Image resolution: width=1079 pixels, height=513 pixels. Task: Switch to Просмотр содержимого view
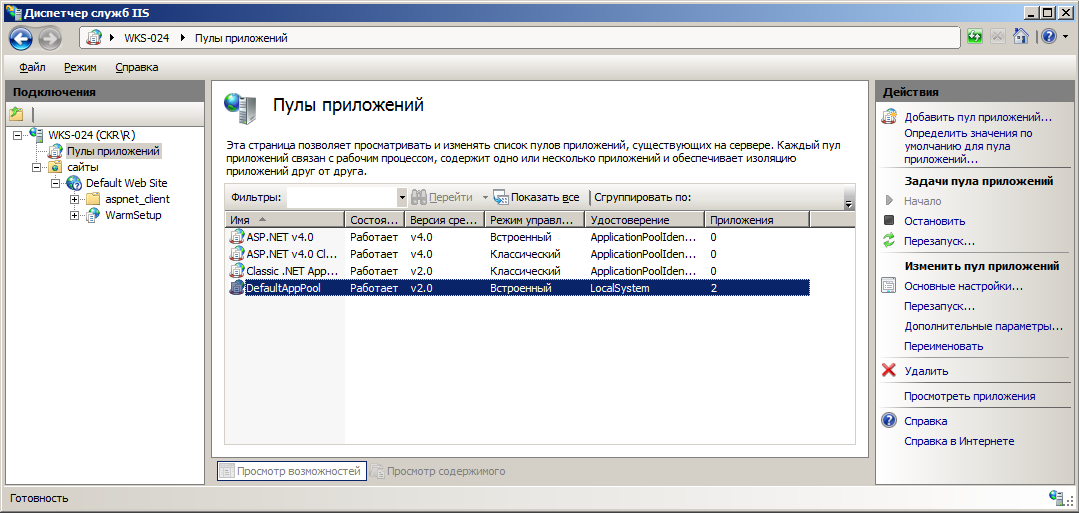(438, 472)
